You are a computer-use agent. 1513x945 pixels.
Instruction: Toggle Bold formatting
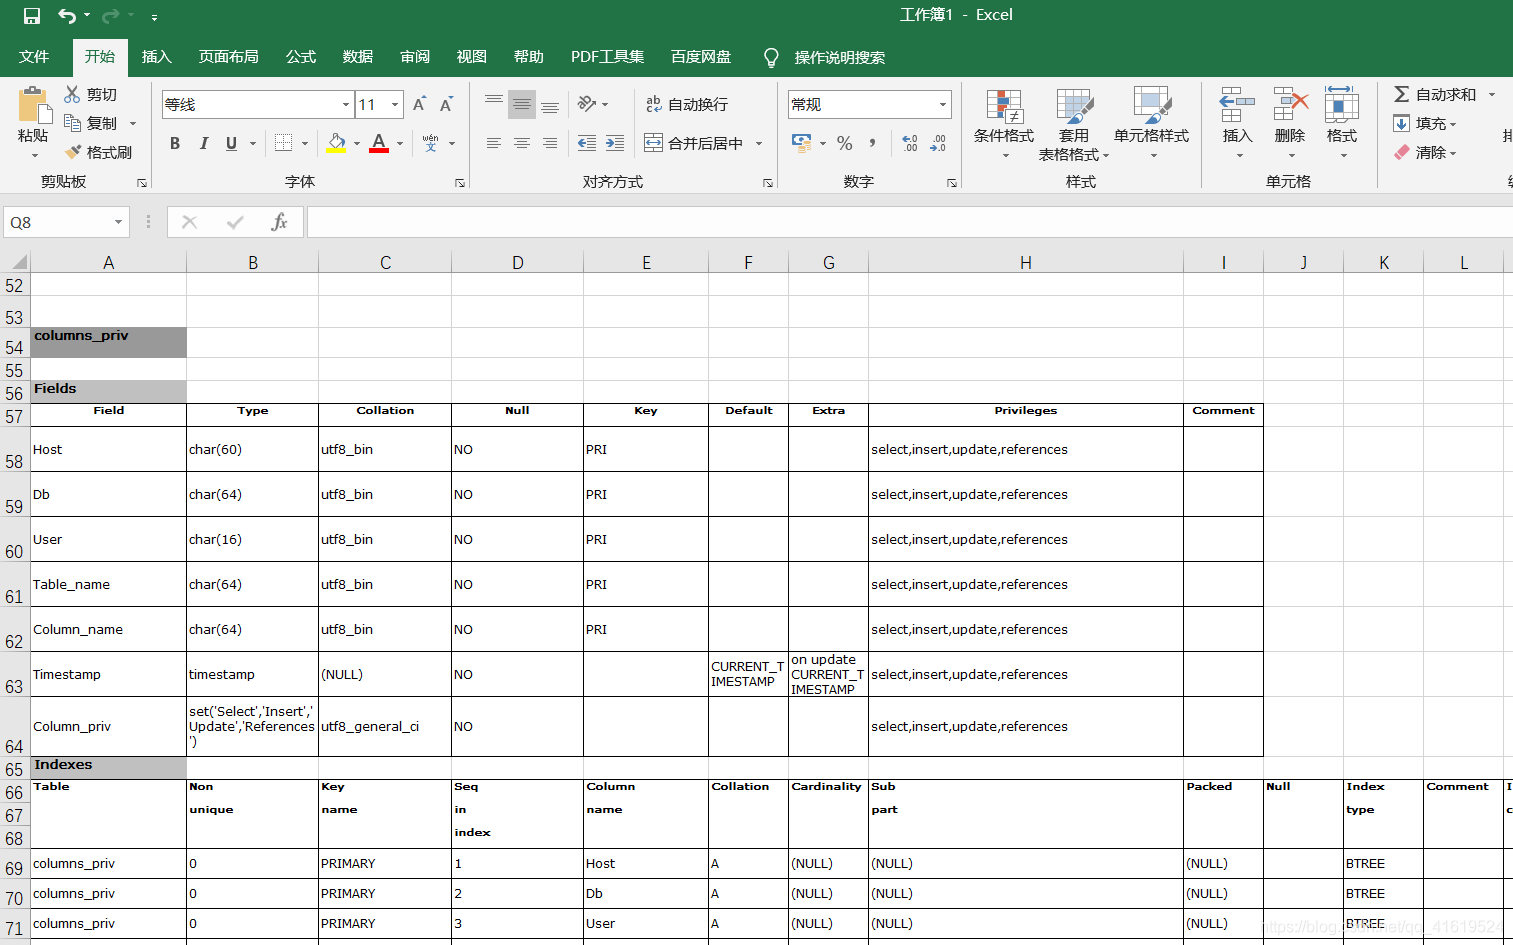[x=175, y=143]
